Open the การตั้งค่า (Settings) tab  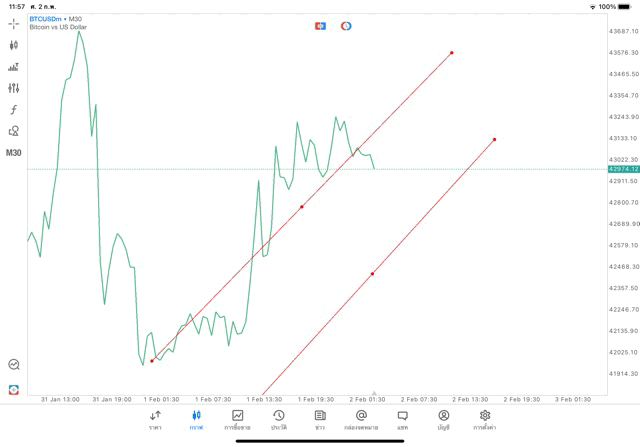485,419
